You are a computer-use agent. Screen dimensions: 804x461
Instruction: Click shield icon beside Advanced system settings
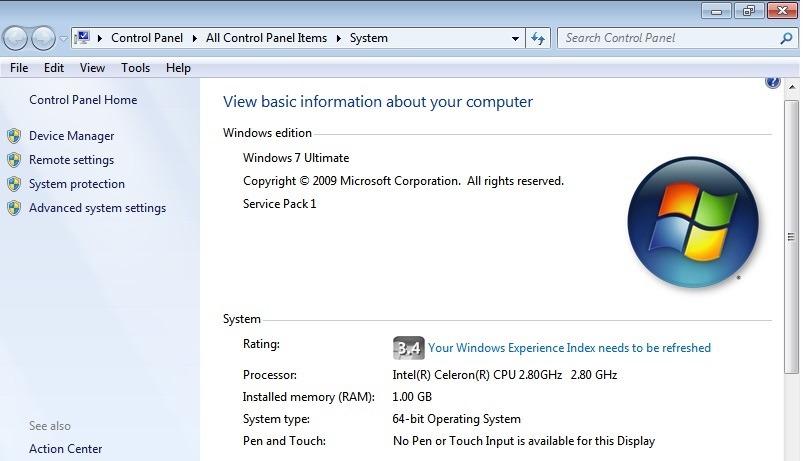(x=14, y=208)
